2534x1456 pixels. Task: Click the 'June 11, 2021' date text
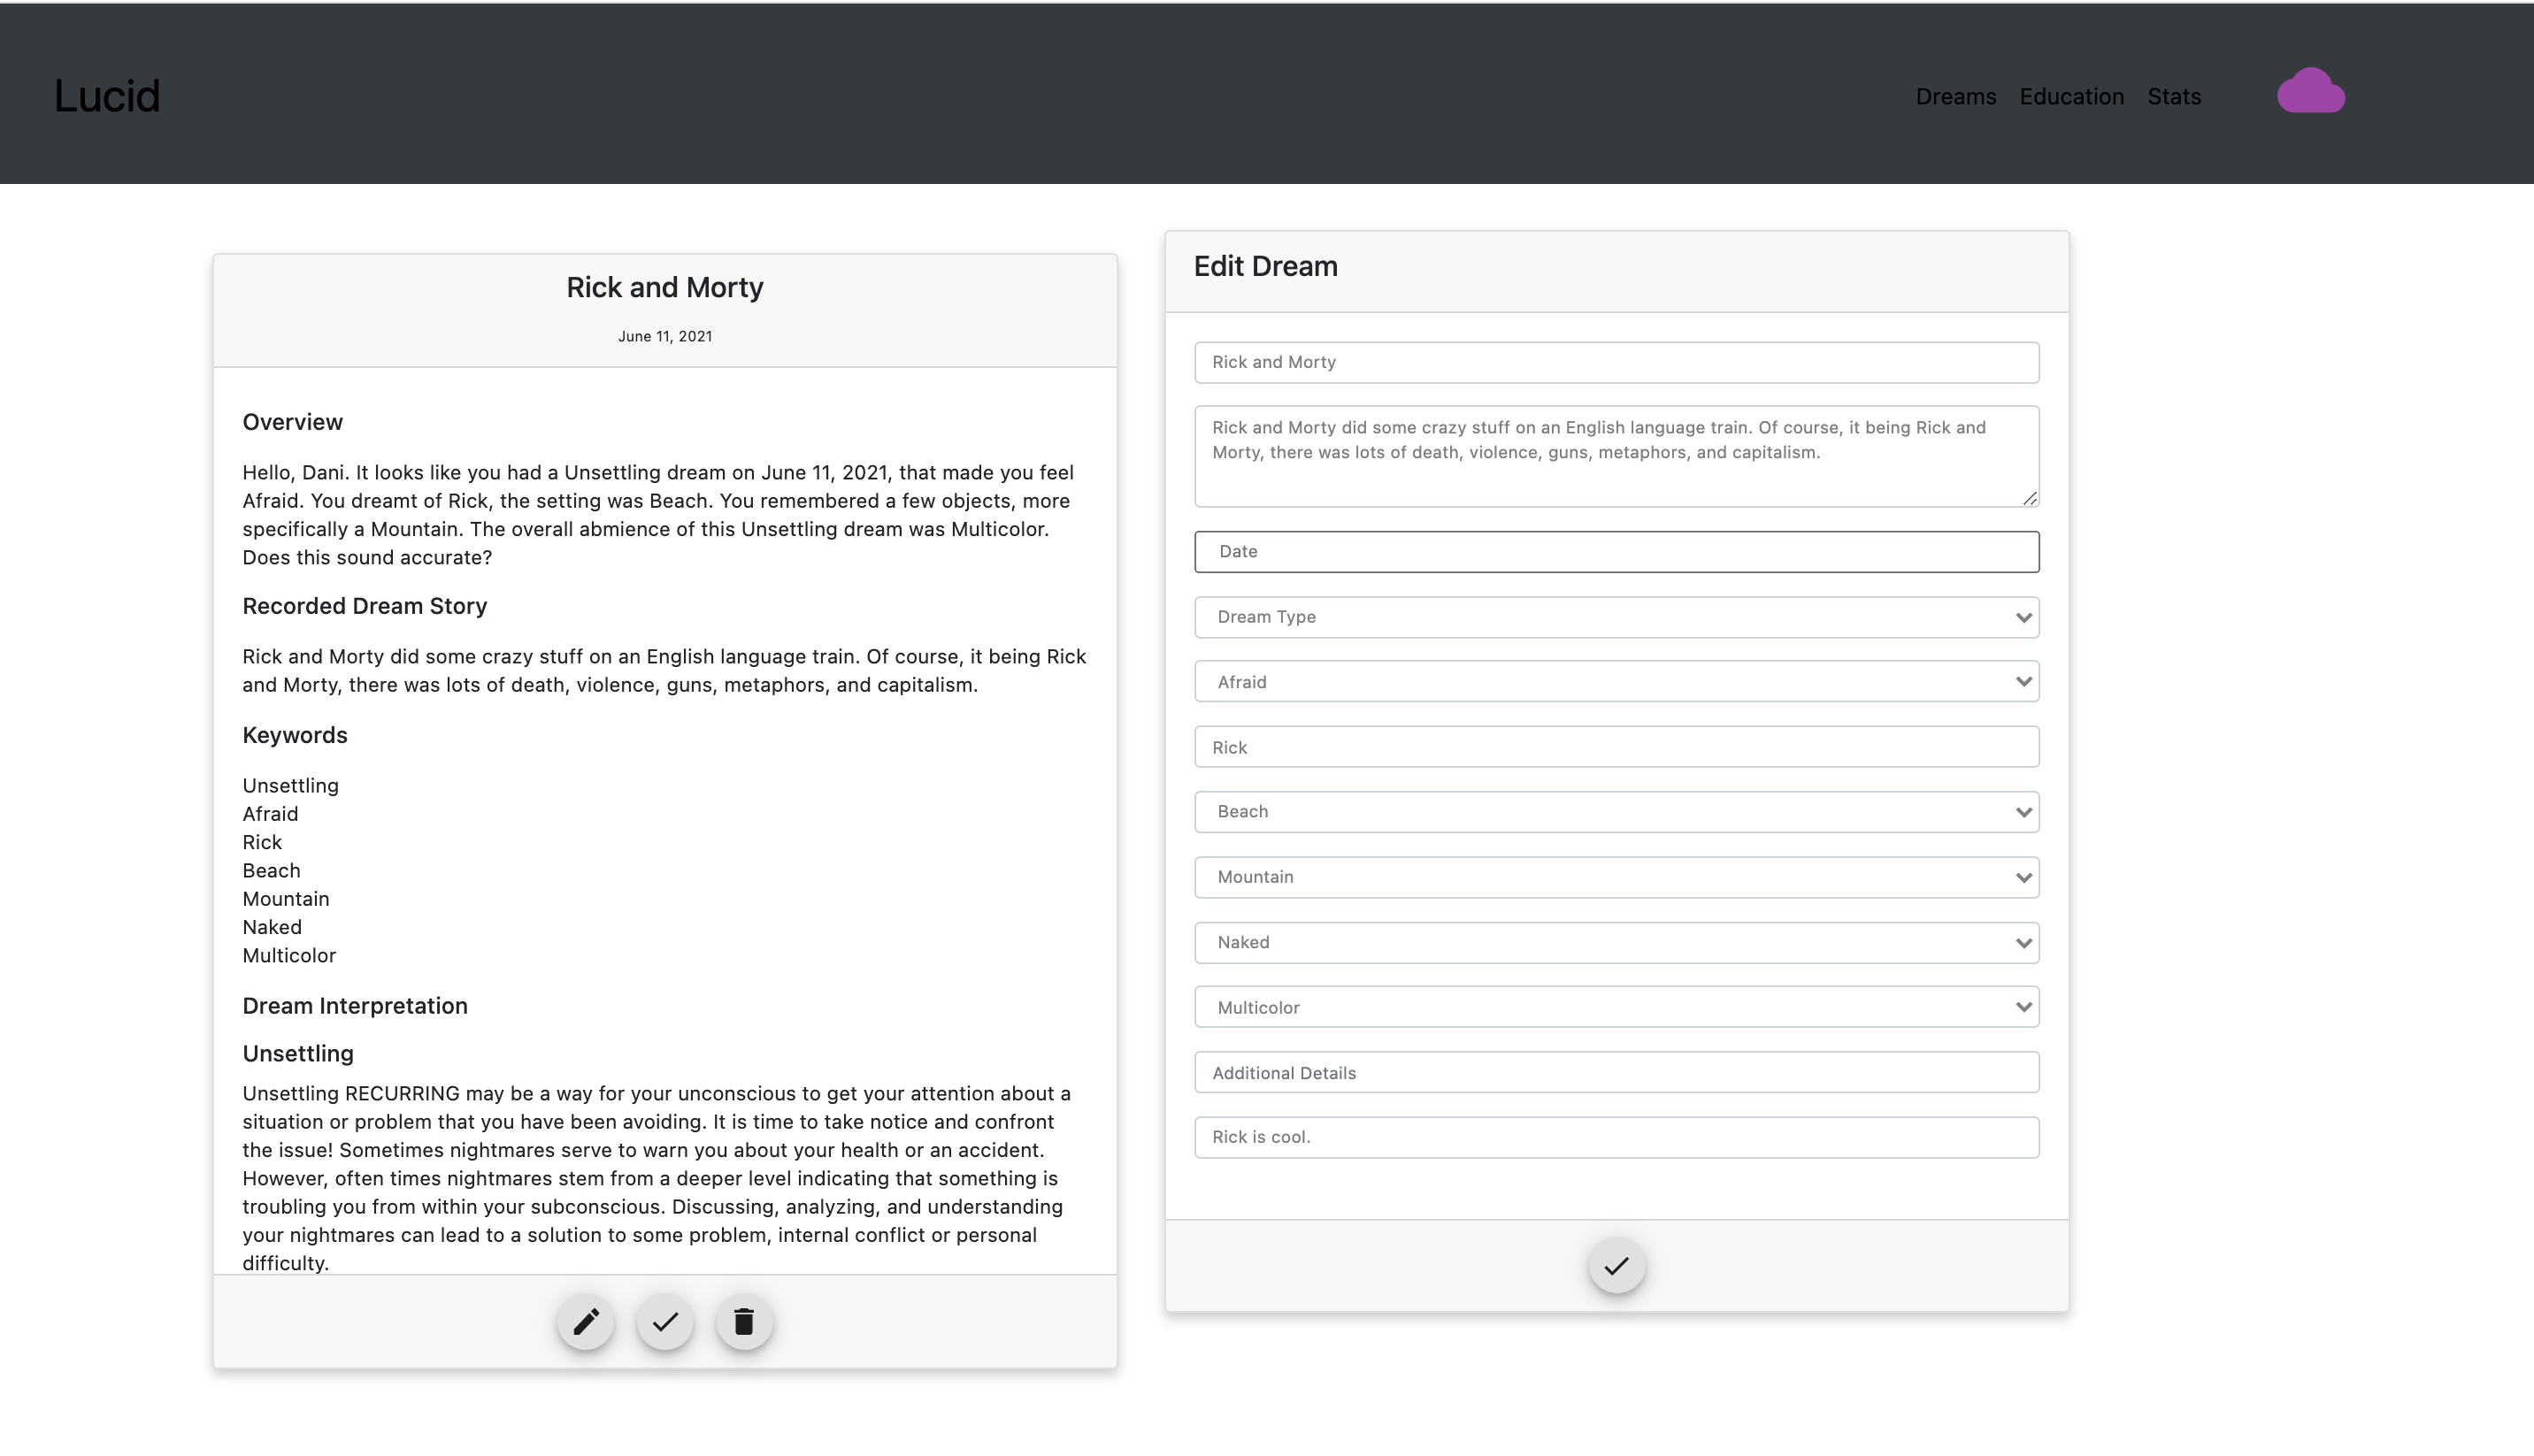click(665, 336)
